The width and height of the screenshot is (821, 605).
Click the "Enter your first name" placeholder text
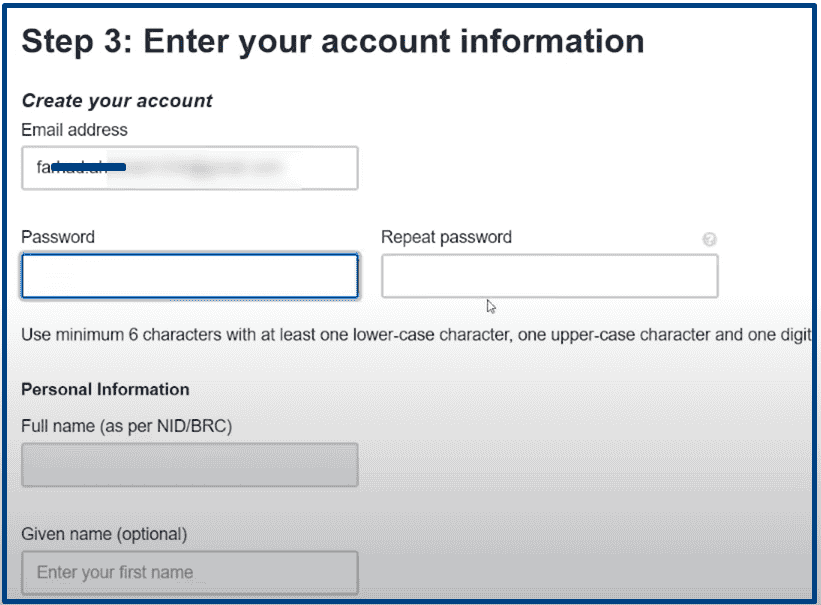point(114,573)
